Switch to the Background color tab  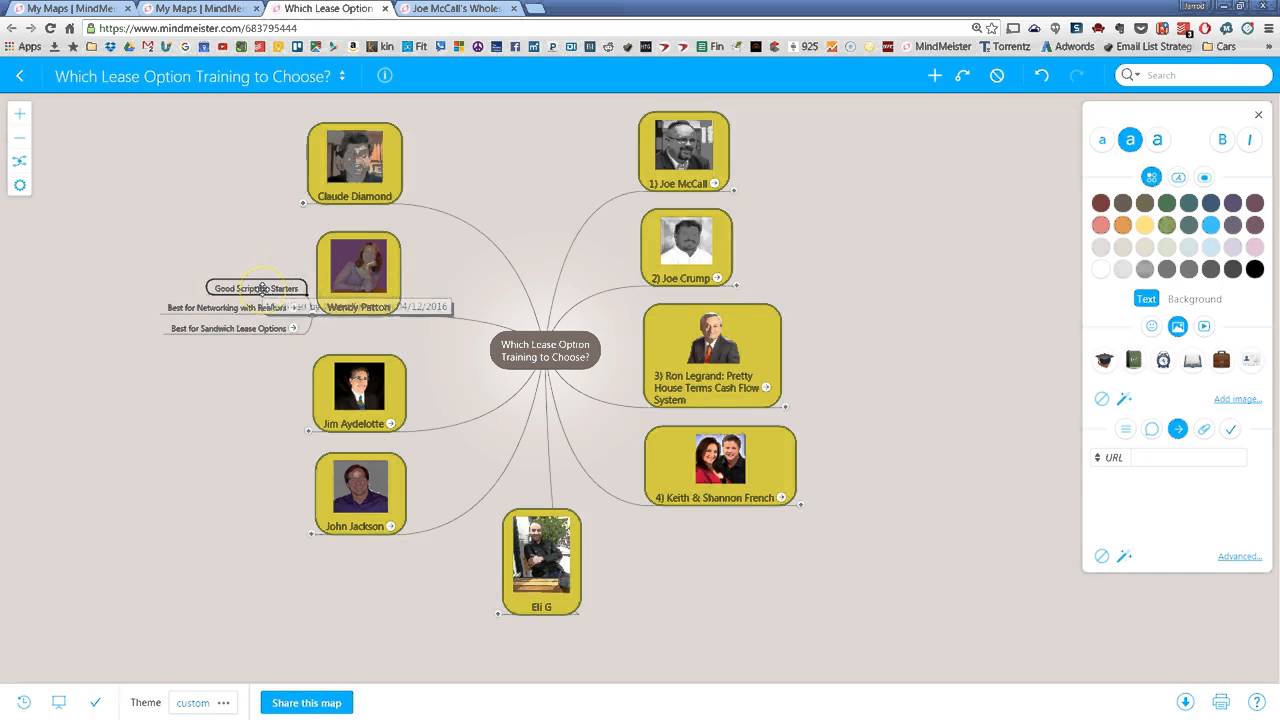pyautogui.click(x=1195, y=299)
